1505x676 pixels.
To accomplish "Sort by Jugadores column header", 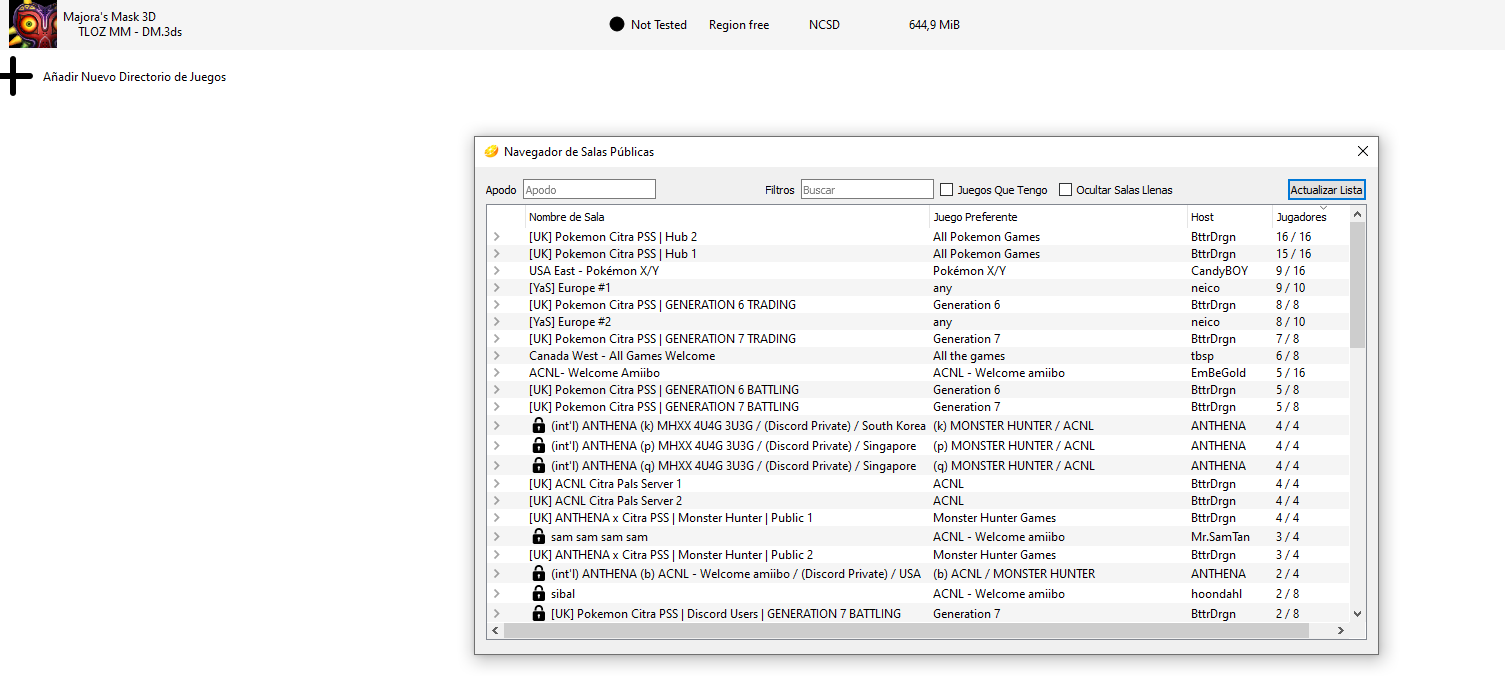I will click(x=1311, y=217).
